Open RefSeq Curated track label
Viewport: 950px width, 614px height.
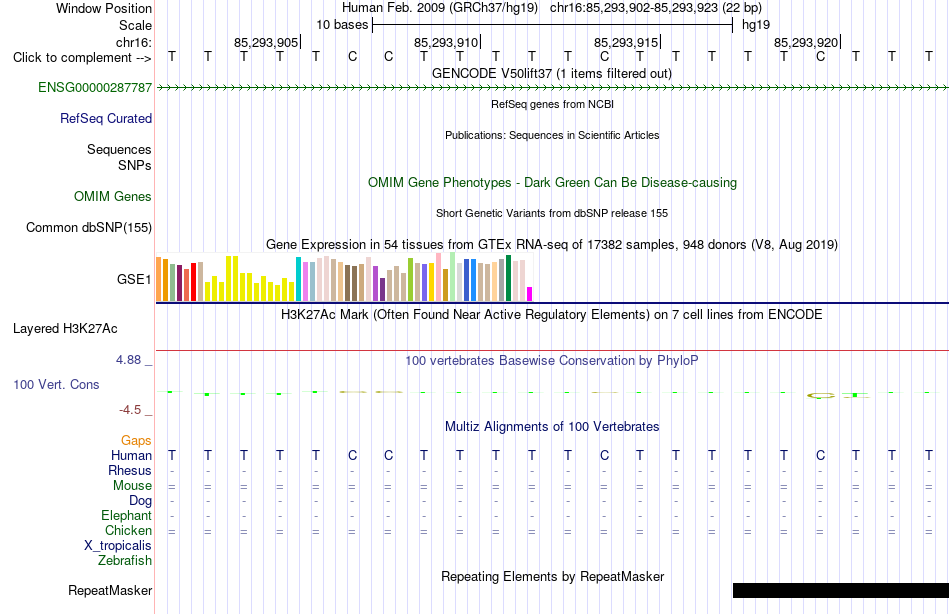(106, 118)
